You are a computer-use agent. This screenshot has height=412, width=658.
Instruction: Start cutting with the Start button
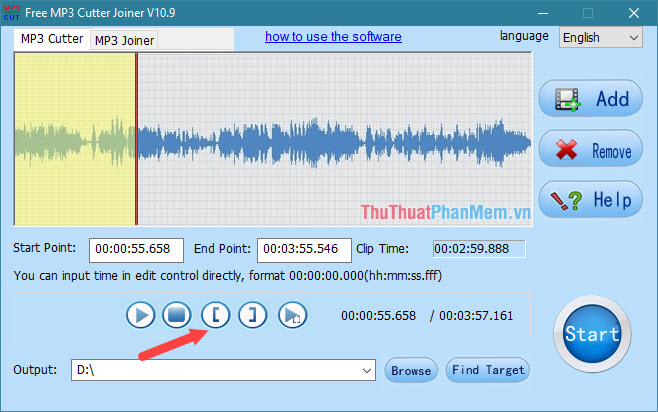click(x=592, y=334)
